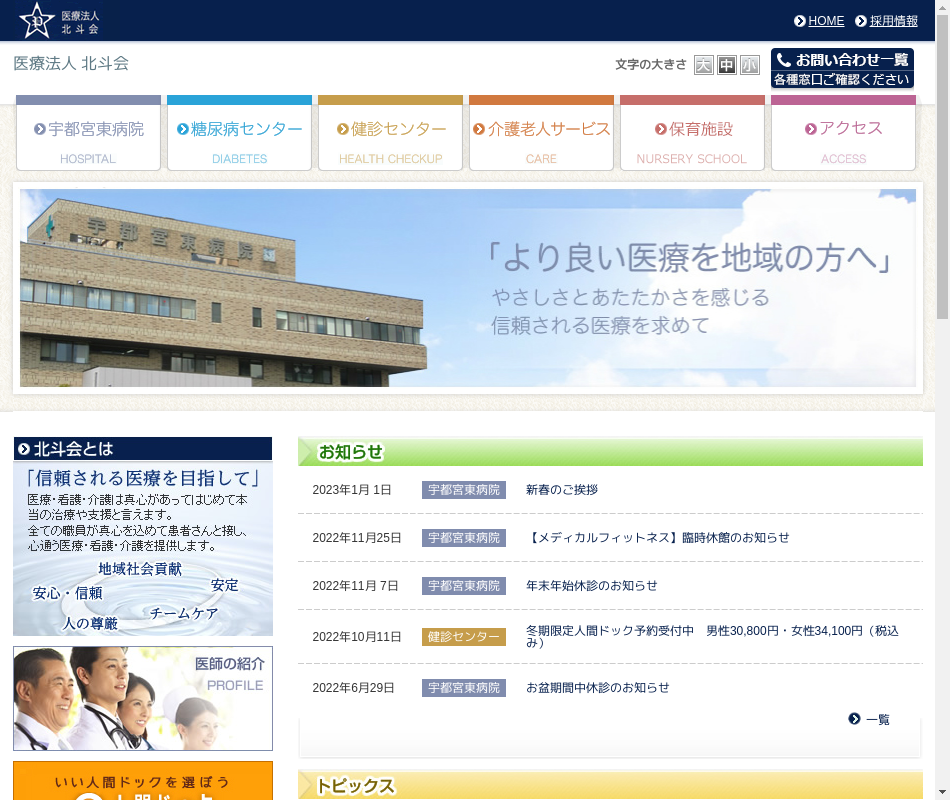Open the 健診センター HEALTH CHECKUP tab
This screenshot has height=800, width=950.
pos(390,134)
